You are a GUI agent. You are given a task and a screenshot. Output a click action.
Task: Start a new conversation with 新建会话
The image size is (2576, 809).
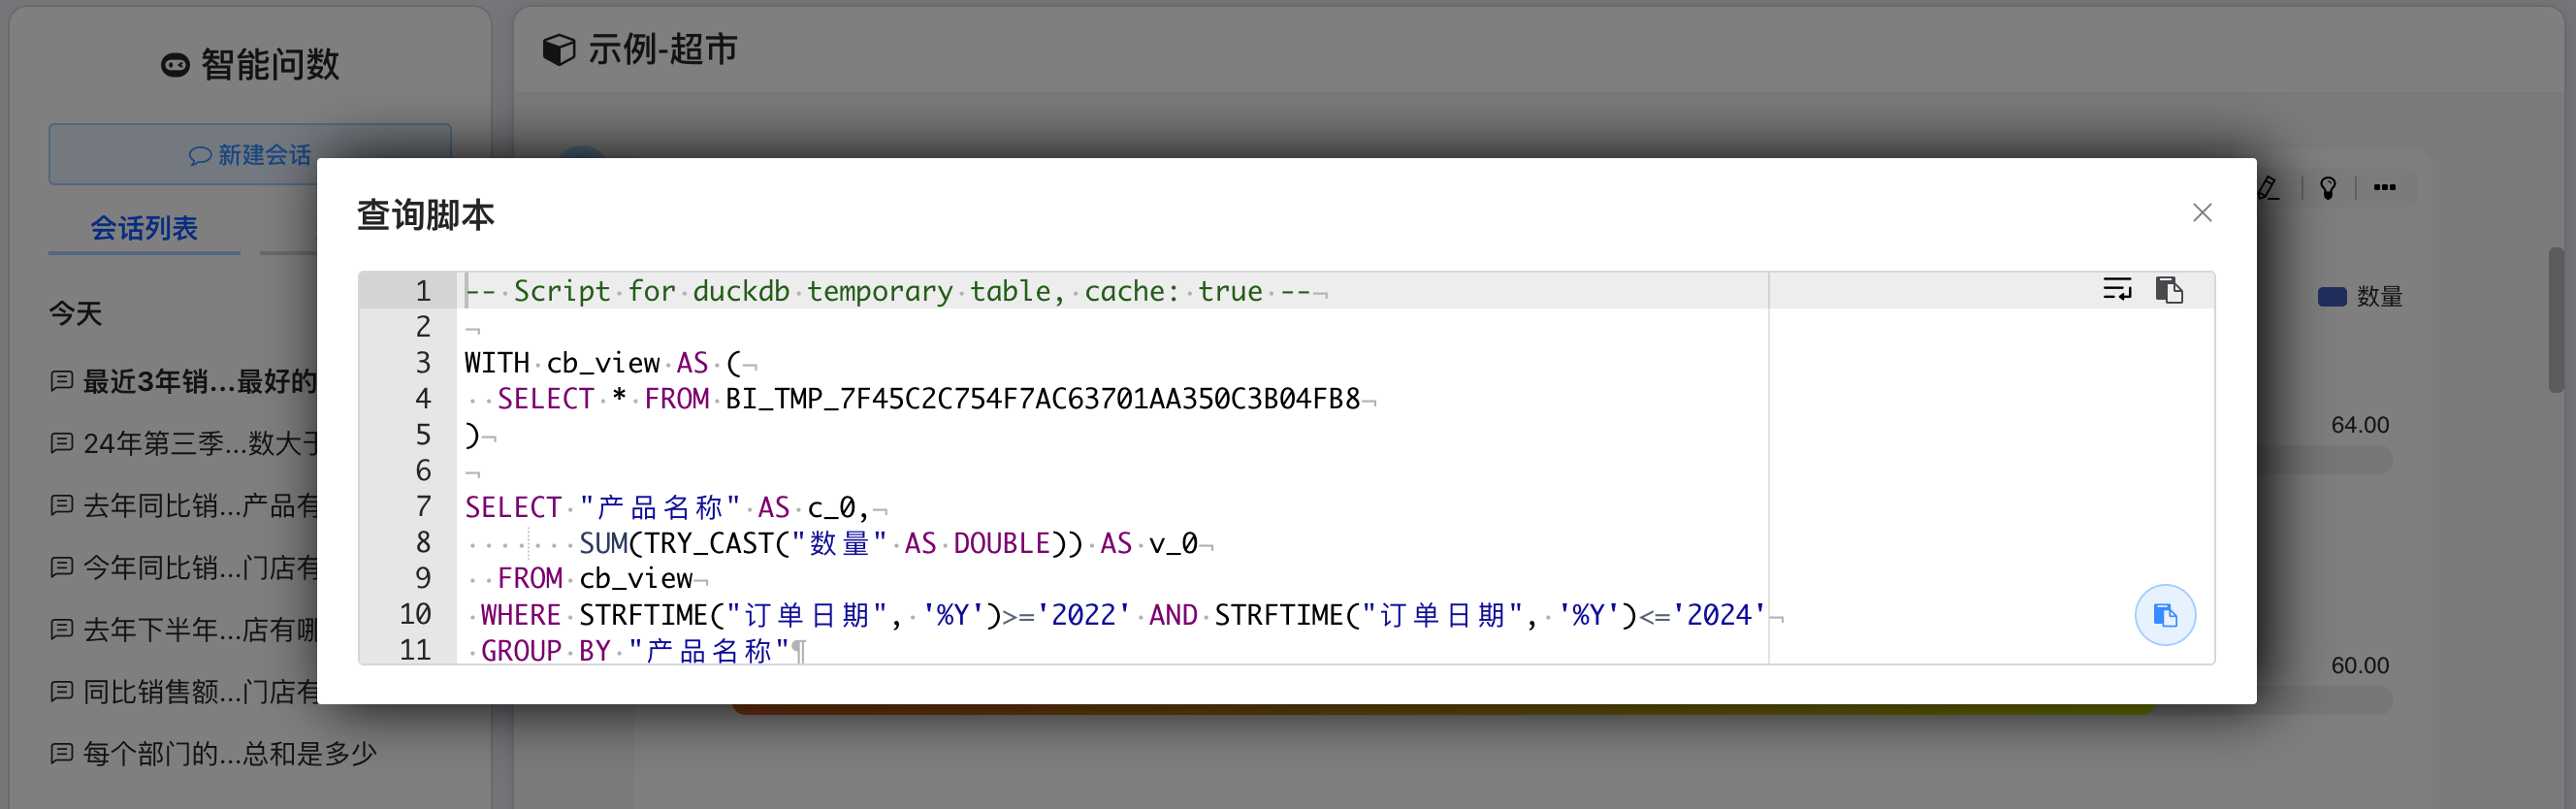(x=250, y=155)
